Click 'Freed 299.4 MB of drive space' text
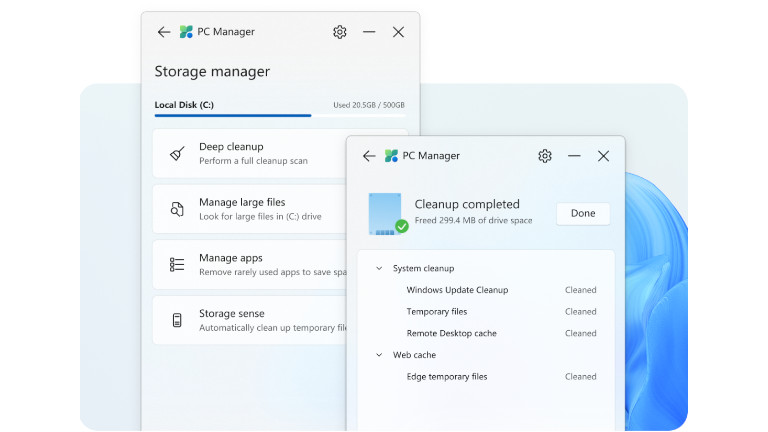This screenshot has height=432, width=768. click(473, 220)
